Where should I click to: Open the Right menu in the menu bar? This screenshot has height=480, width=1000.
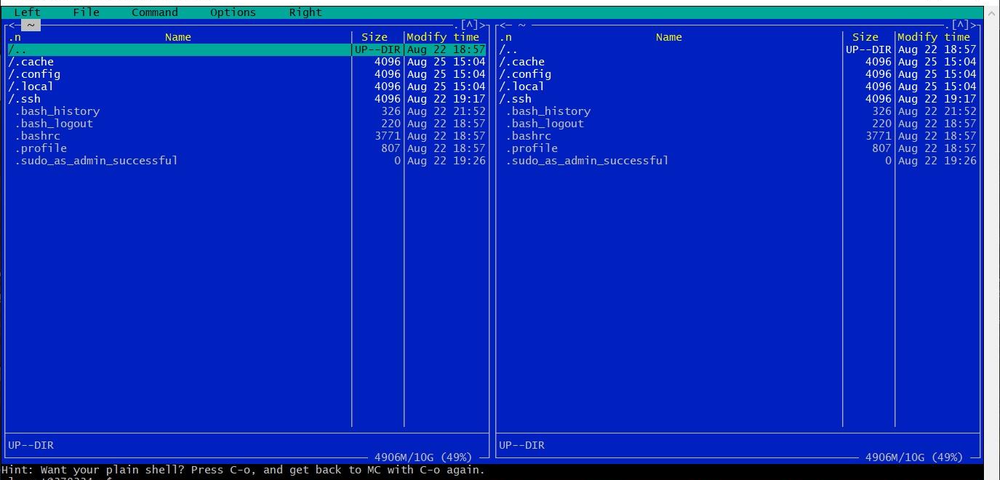point(305,12)
